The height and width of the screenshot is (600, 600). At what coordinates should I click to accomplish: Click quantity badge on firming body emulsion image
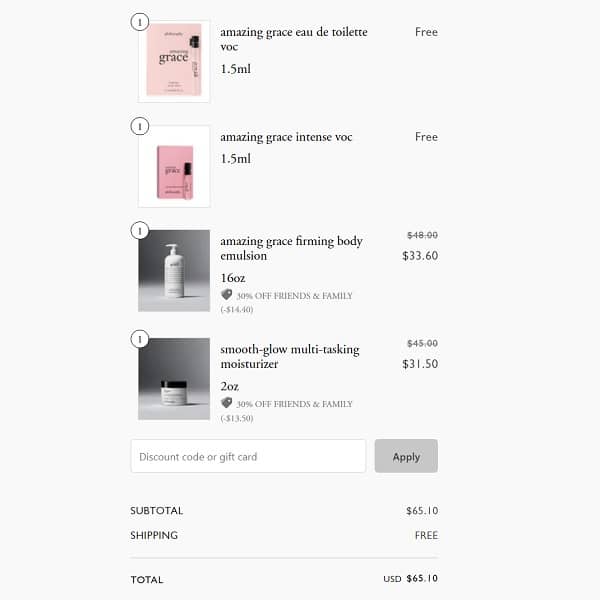click(x=140, y=231)
